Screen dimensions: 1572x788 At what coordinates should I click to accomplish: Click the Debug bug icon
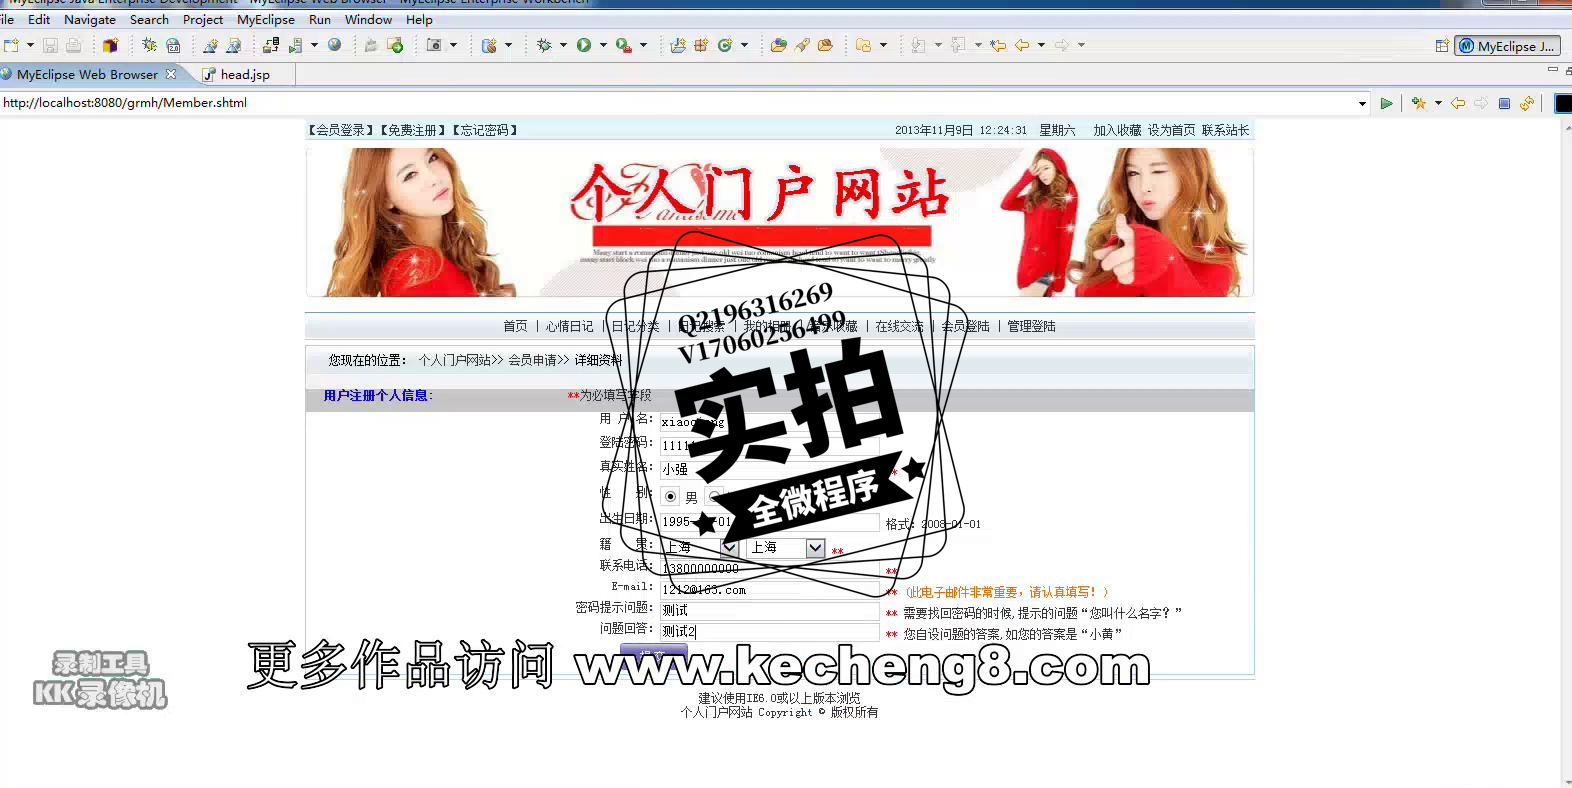pos(544,45)
